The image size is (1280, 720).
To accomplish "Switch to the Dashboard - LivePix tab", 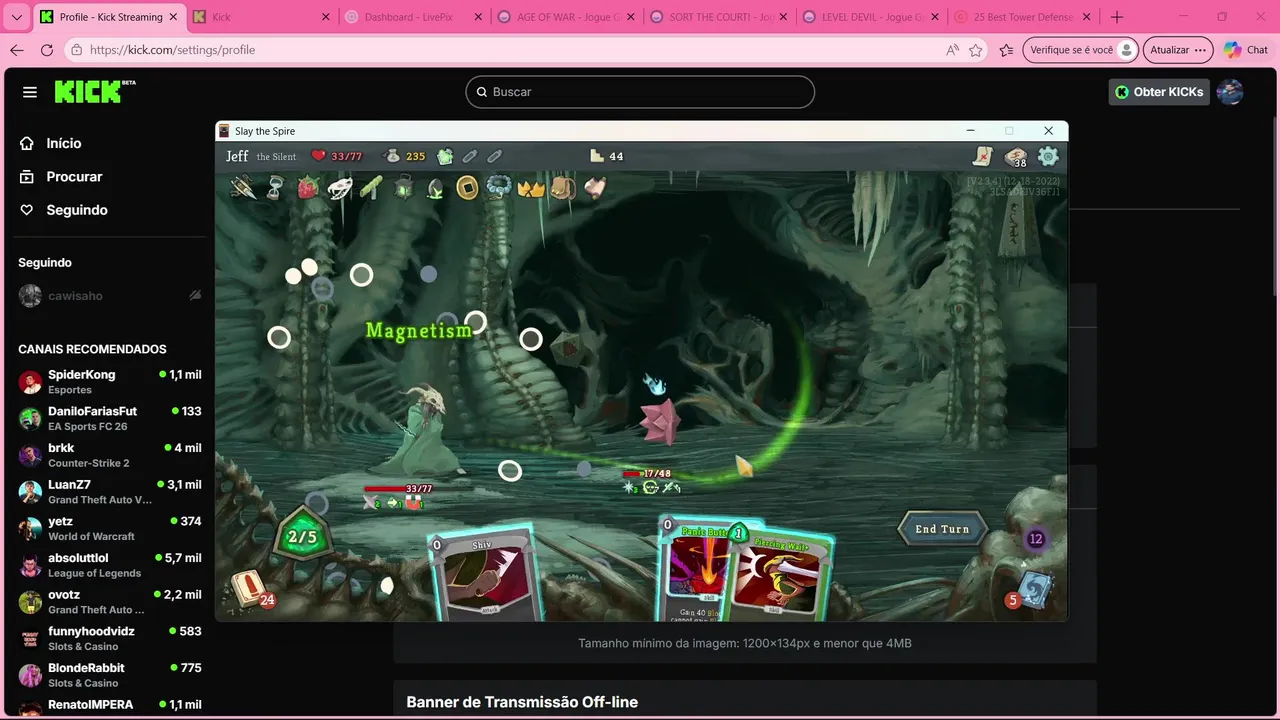I will pos(412,17).
